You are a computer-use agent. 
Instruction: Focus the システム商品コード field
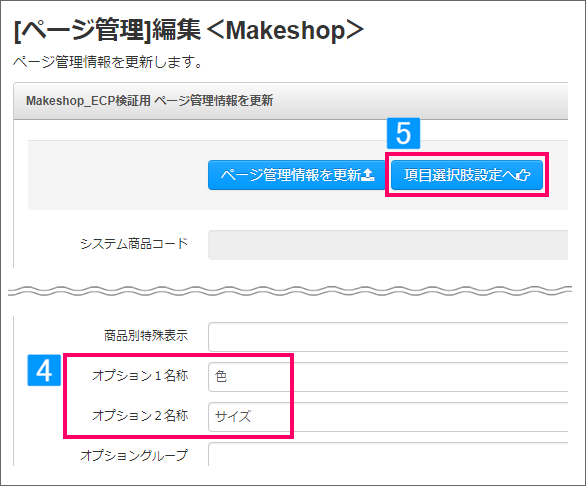pos(388,245)
